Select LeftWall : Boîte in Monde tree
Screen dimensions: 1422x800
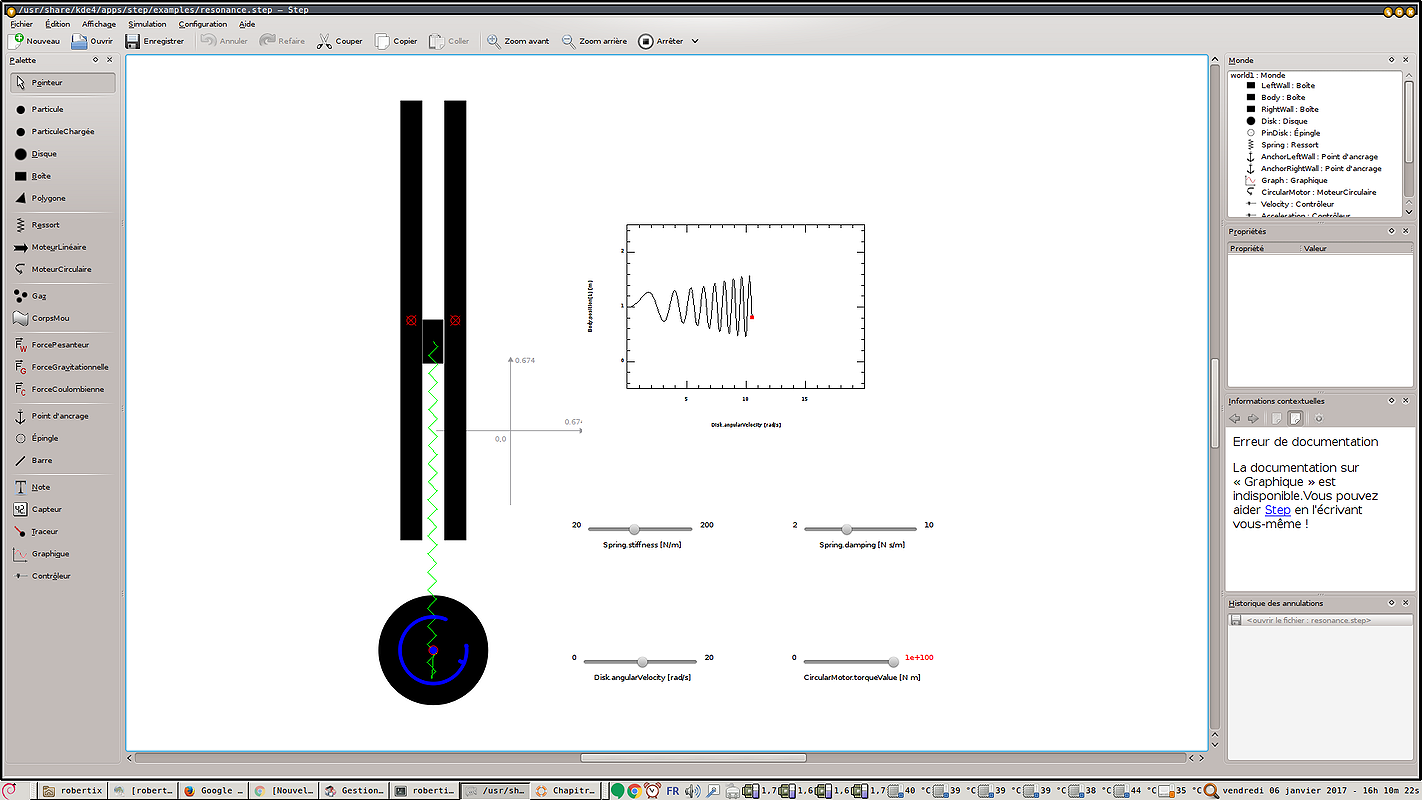tap(1288, 85)
